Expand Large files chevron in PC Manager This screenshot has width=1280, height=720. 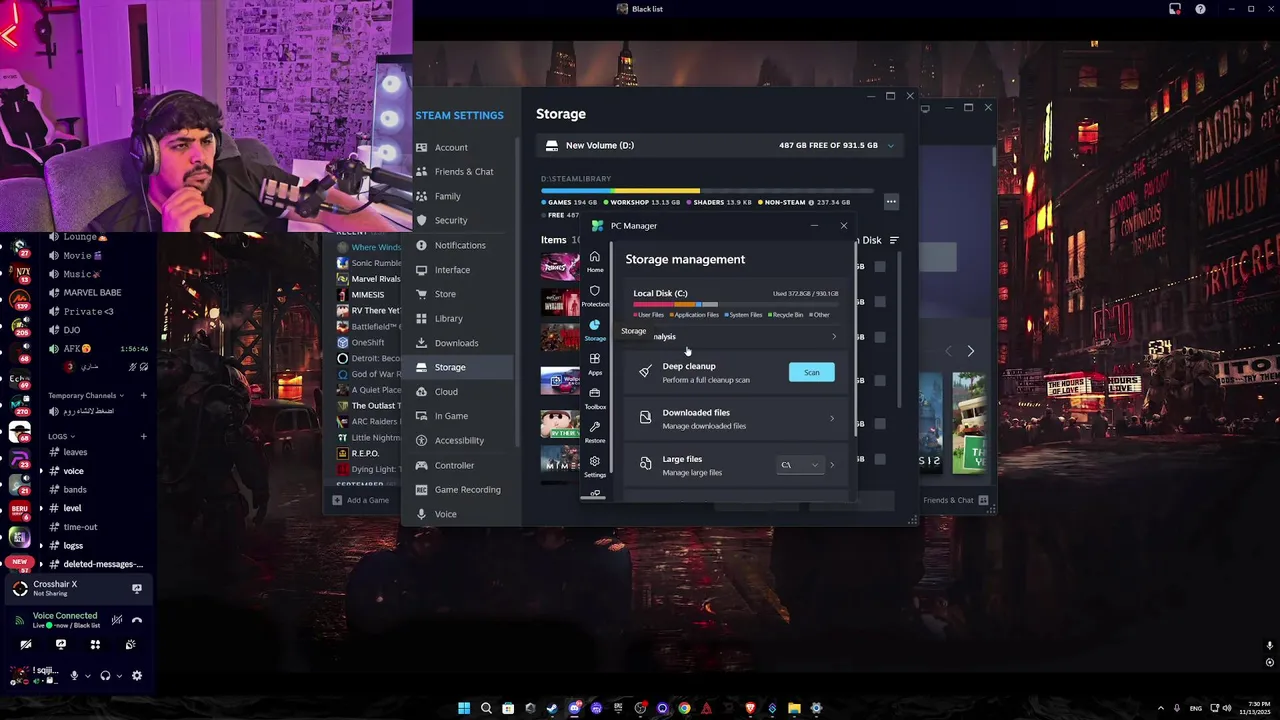point(832,465)
